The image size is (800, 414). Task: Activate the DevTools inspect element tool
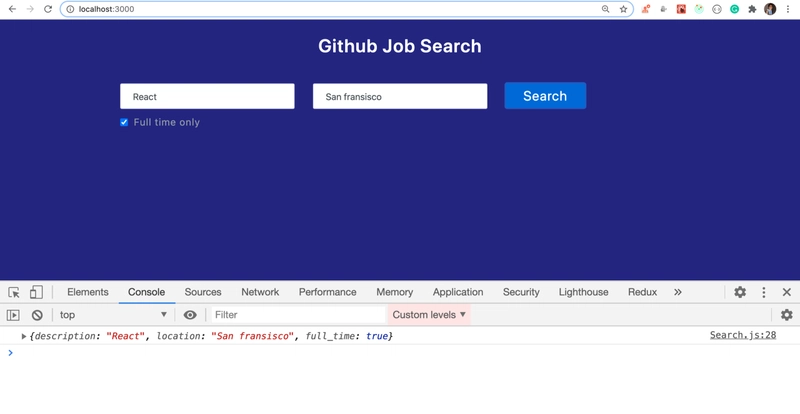(x=14, y=292)
